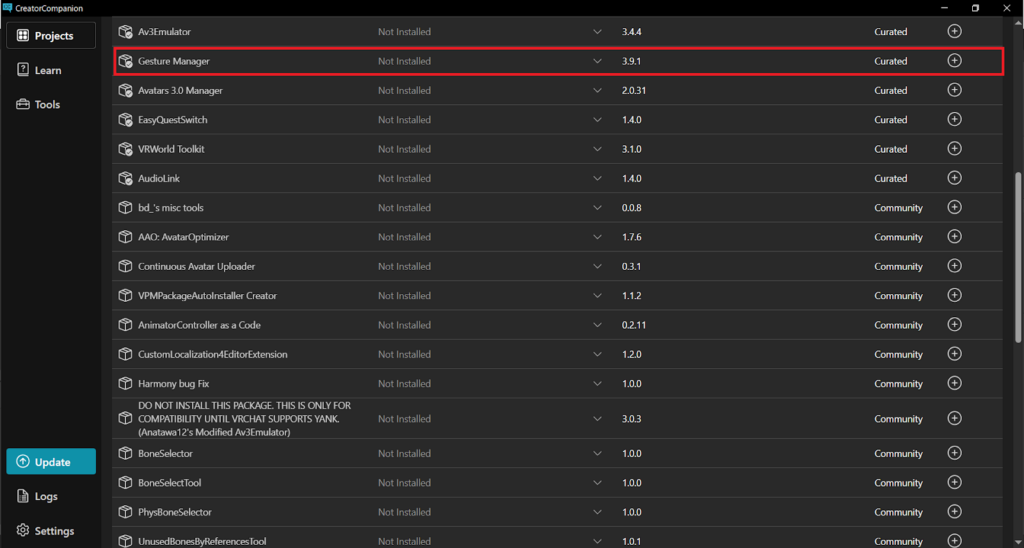Image resolution: width=1024 pixels, height=548 pixels.
Task: Add PhysBoneSelector with the plus icon
Action: [x=954, y=511]
